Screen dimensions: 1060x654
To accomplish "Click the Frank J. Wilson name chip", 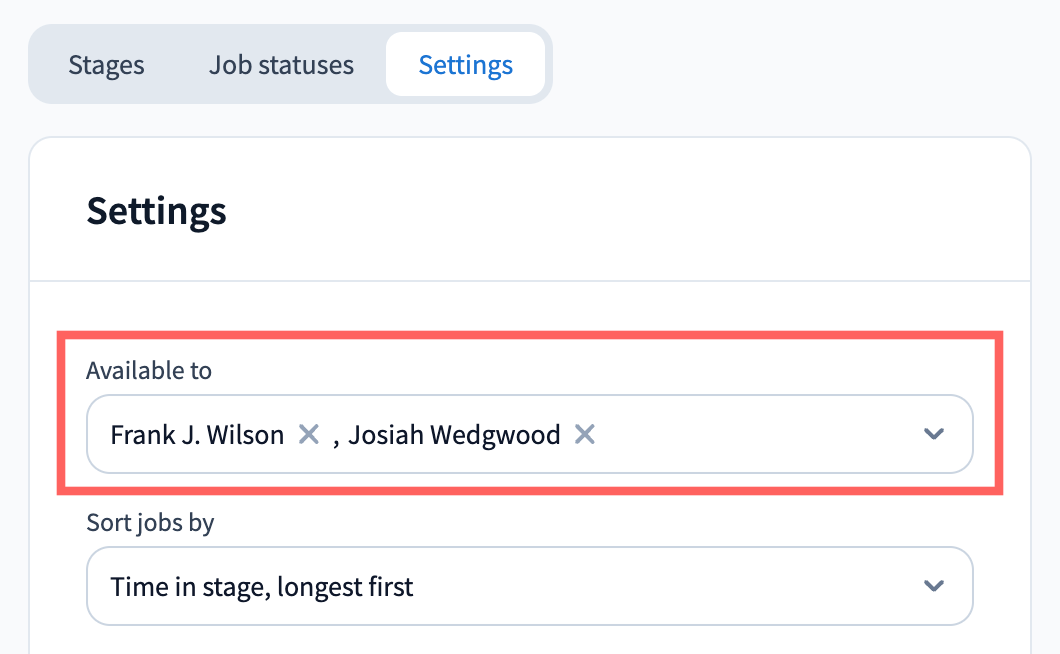I will point(197,435).
